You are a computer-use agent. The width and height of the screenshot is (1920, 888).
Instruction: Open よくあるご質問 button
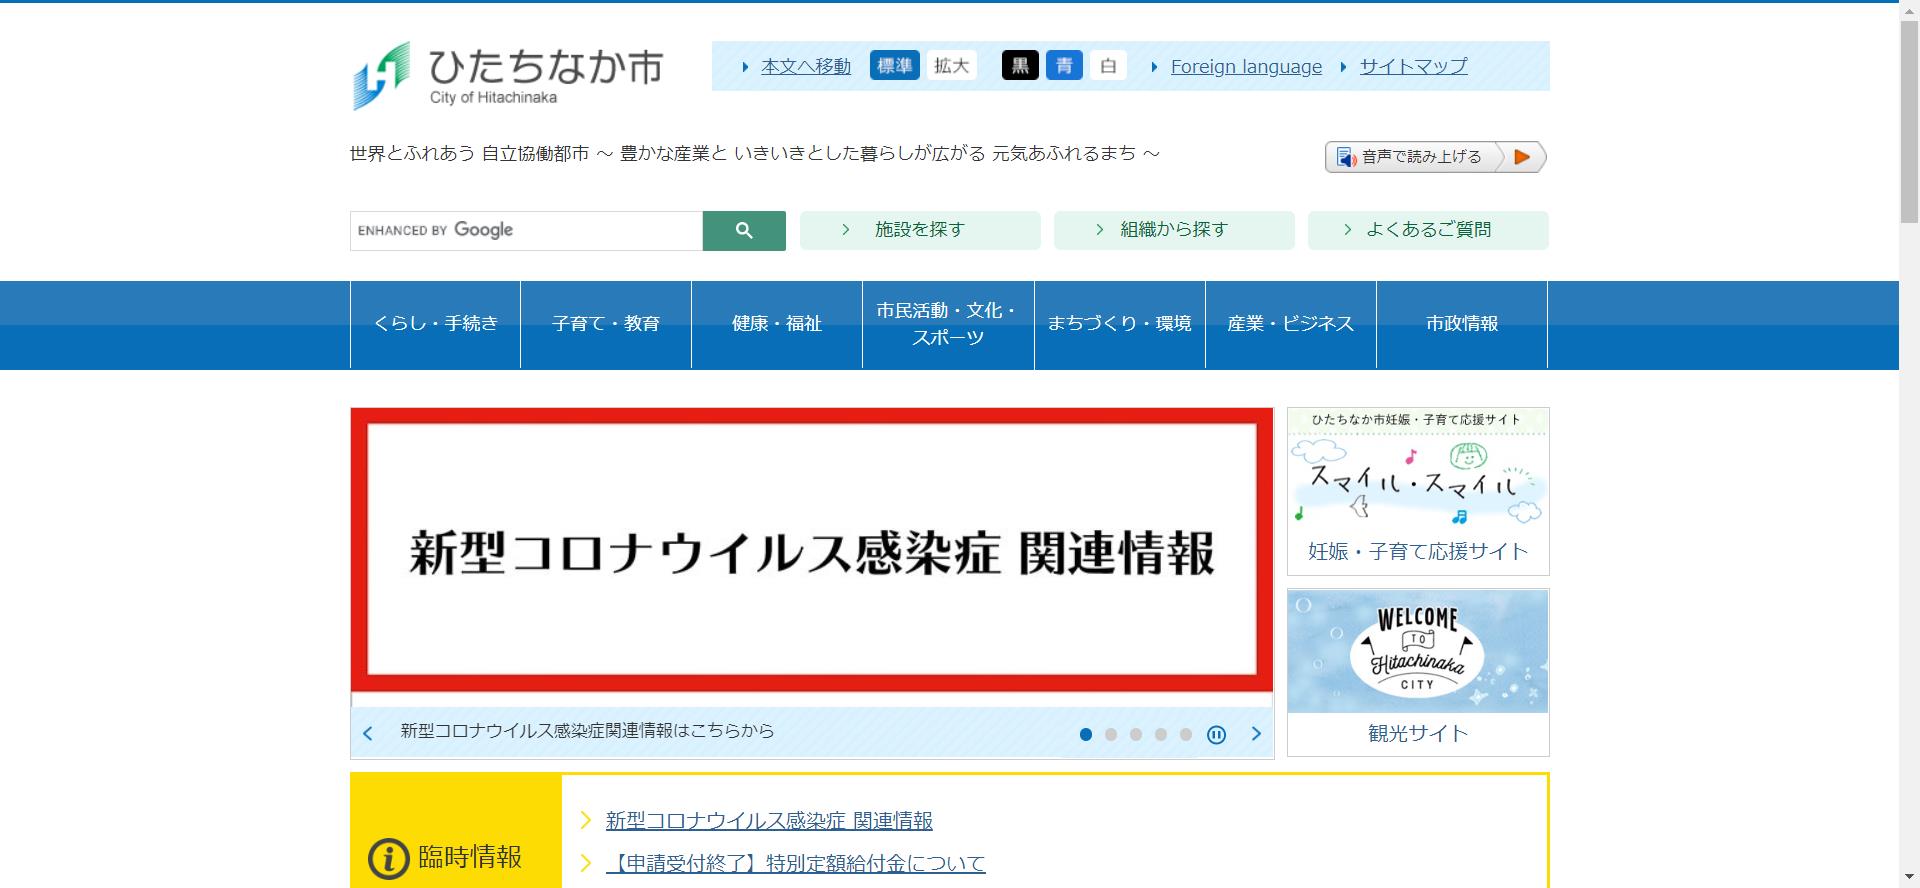tap(1428, 230)
